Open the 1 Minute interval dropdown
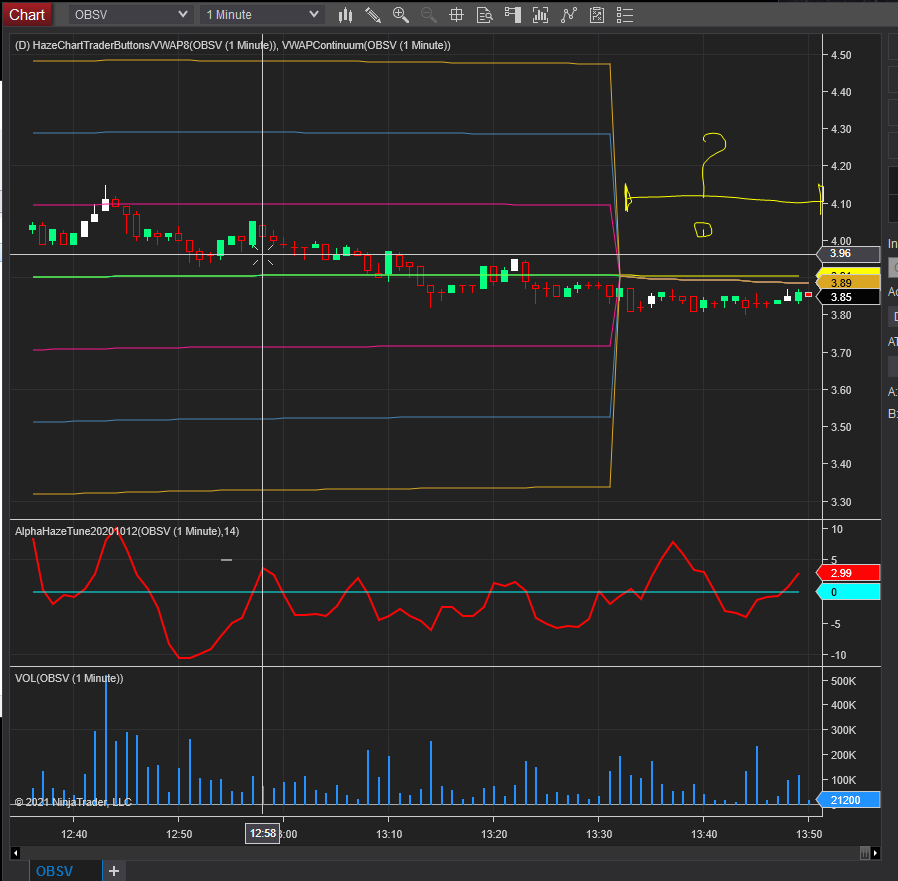 click(262, 14)
